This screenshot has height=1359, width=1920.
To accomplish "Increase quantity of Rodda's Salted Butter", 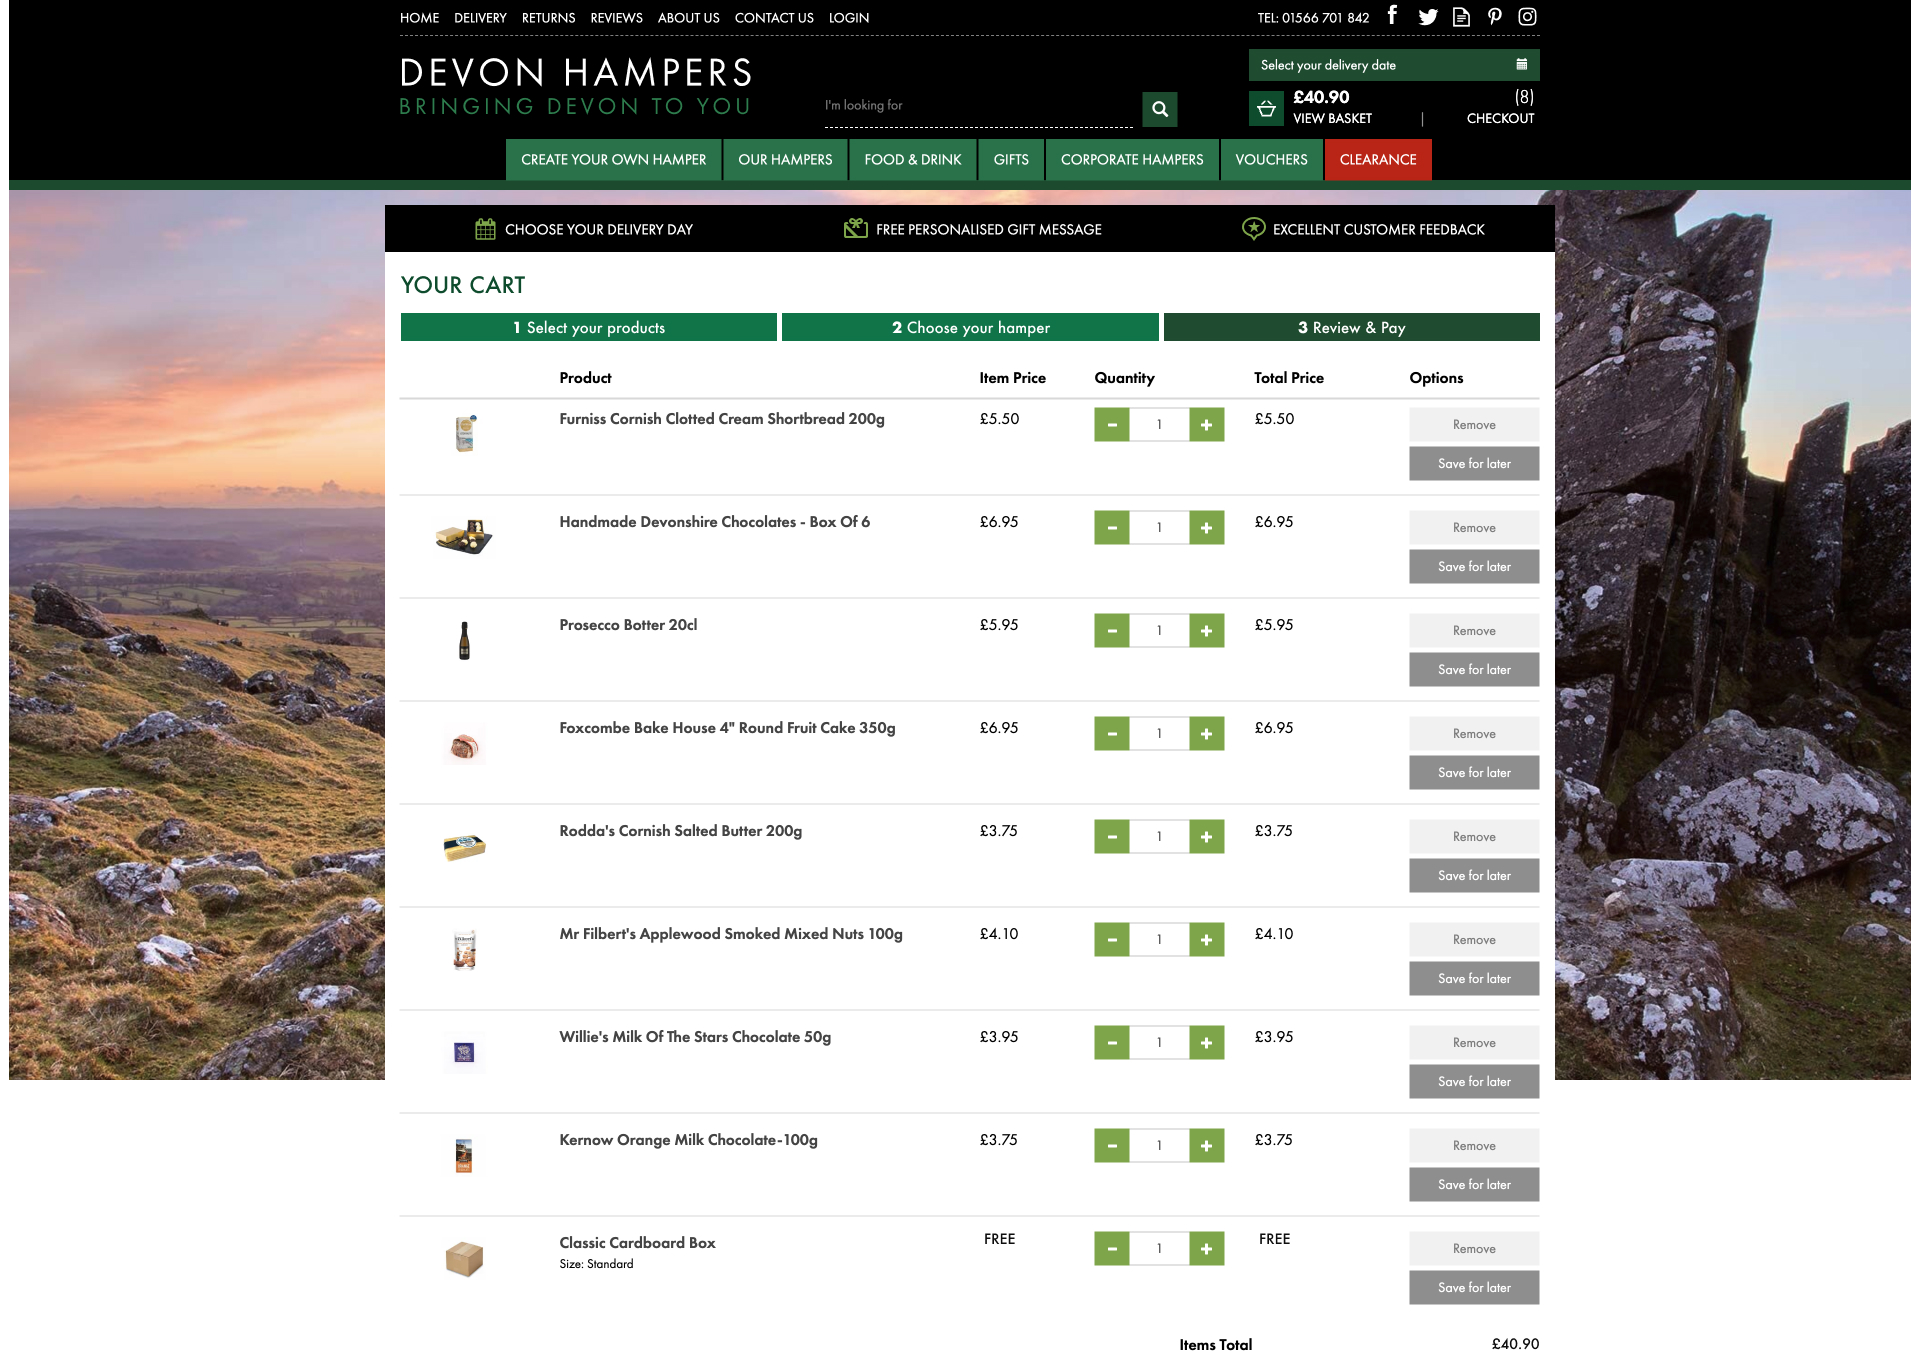I will (1206, 837).
